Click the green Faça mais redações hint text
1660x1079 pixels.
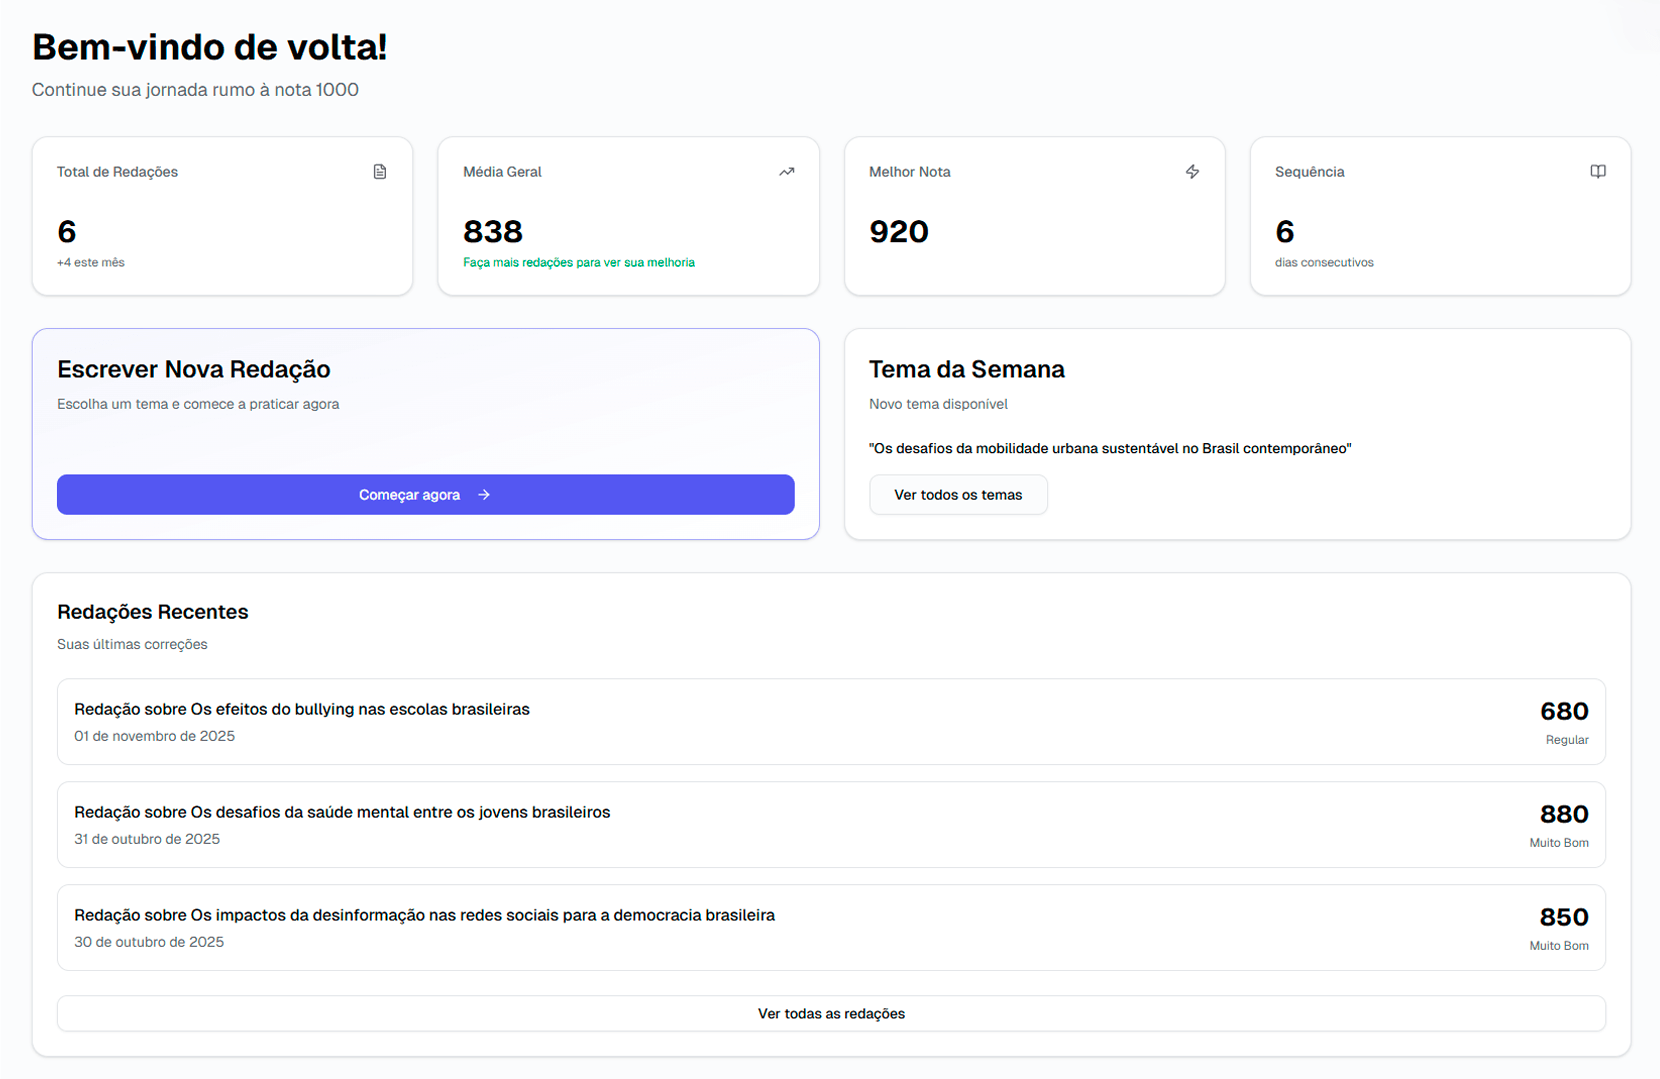pos(578,263)
